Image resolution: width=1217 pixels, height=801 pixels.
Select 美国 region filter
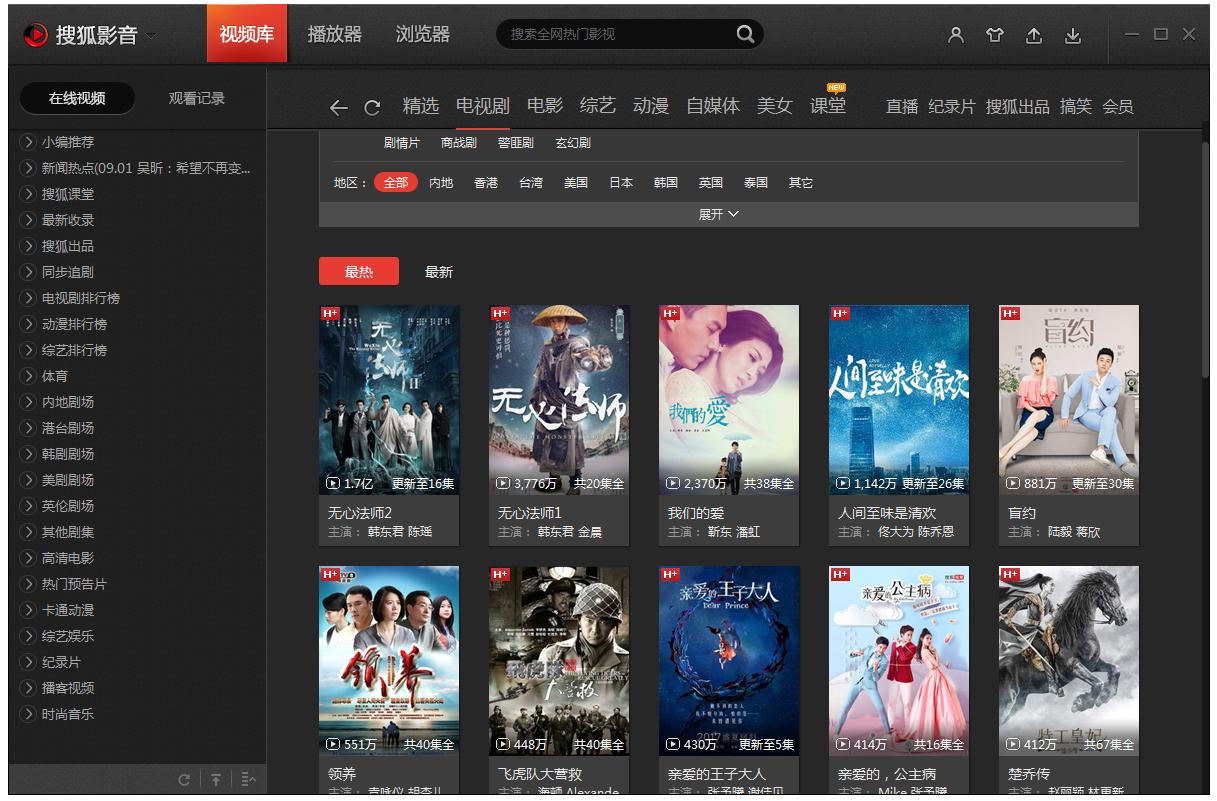point(576,183)
